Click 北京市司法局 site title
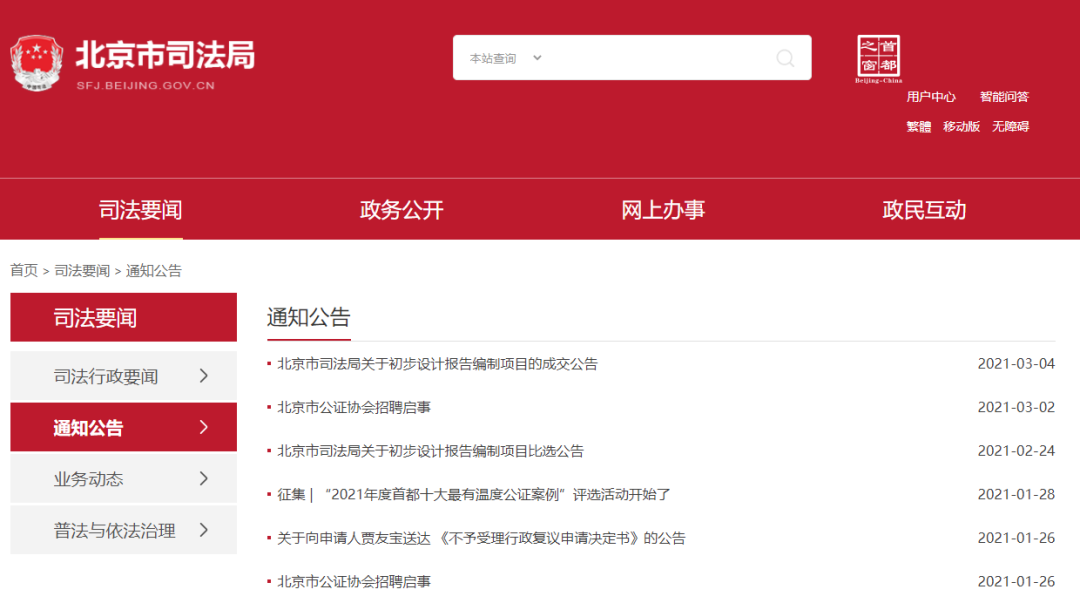Image resolution: width=1080 pixels, height=603 pixels. click(165, 54)
